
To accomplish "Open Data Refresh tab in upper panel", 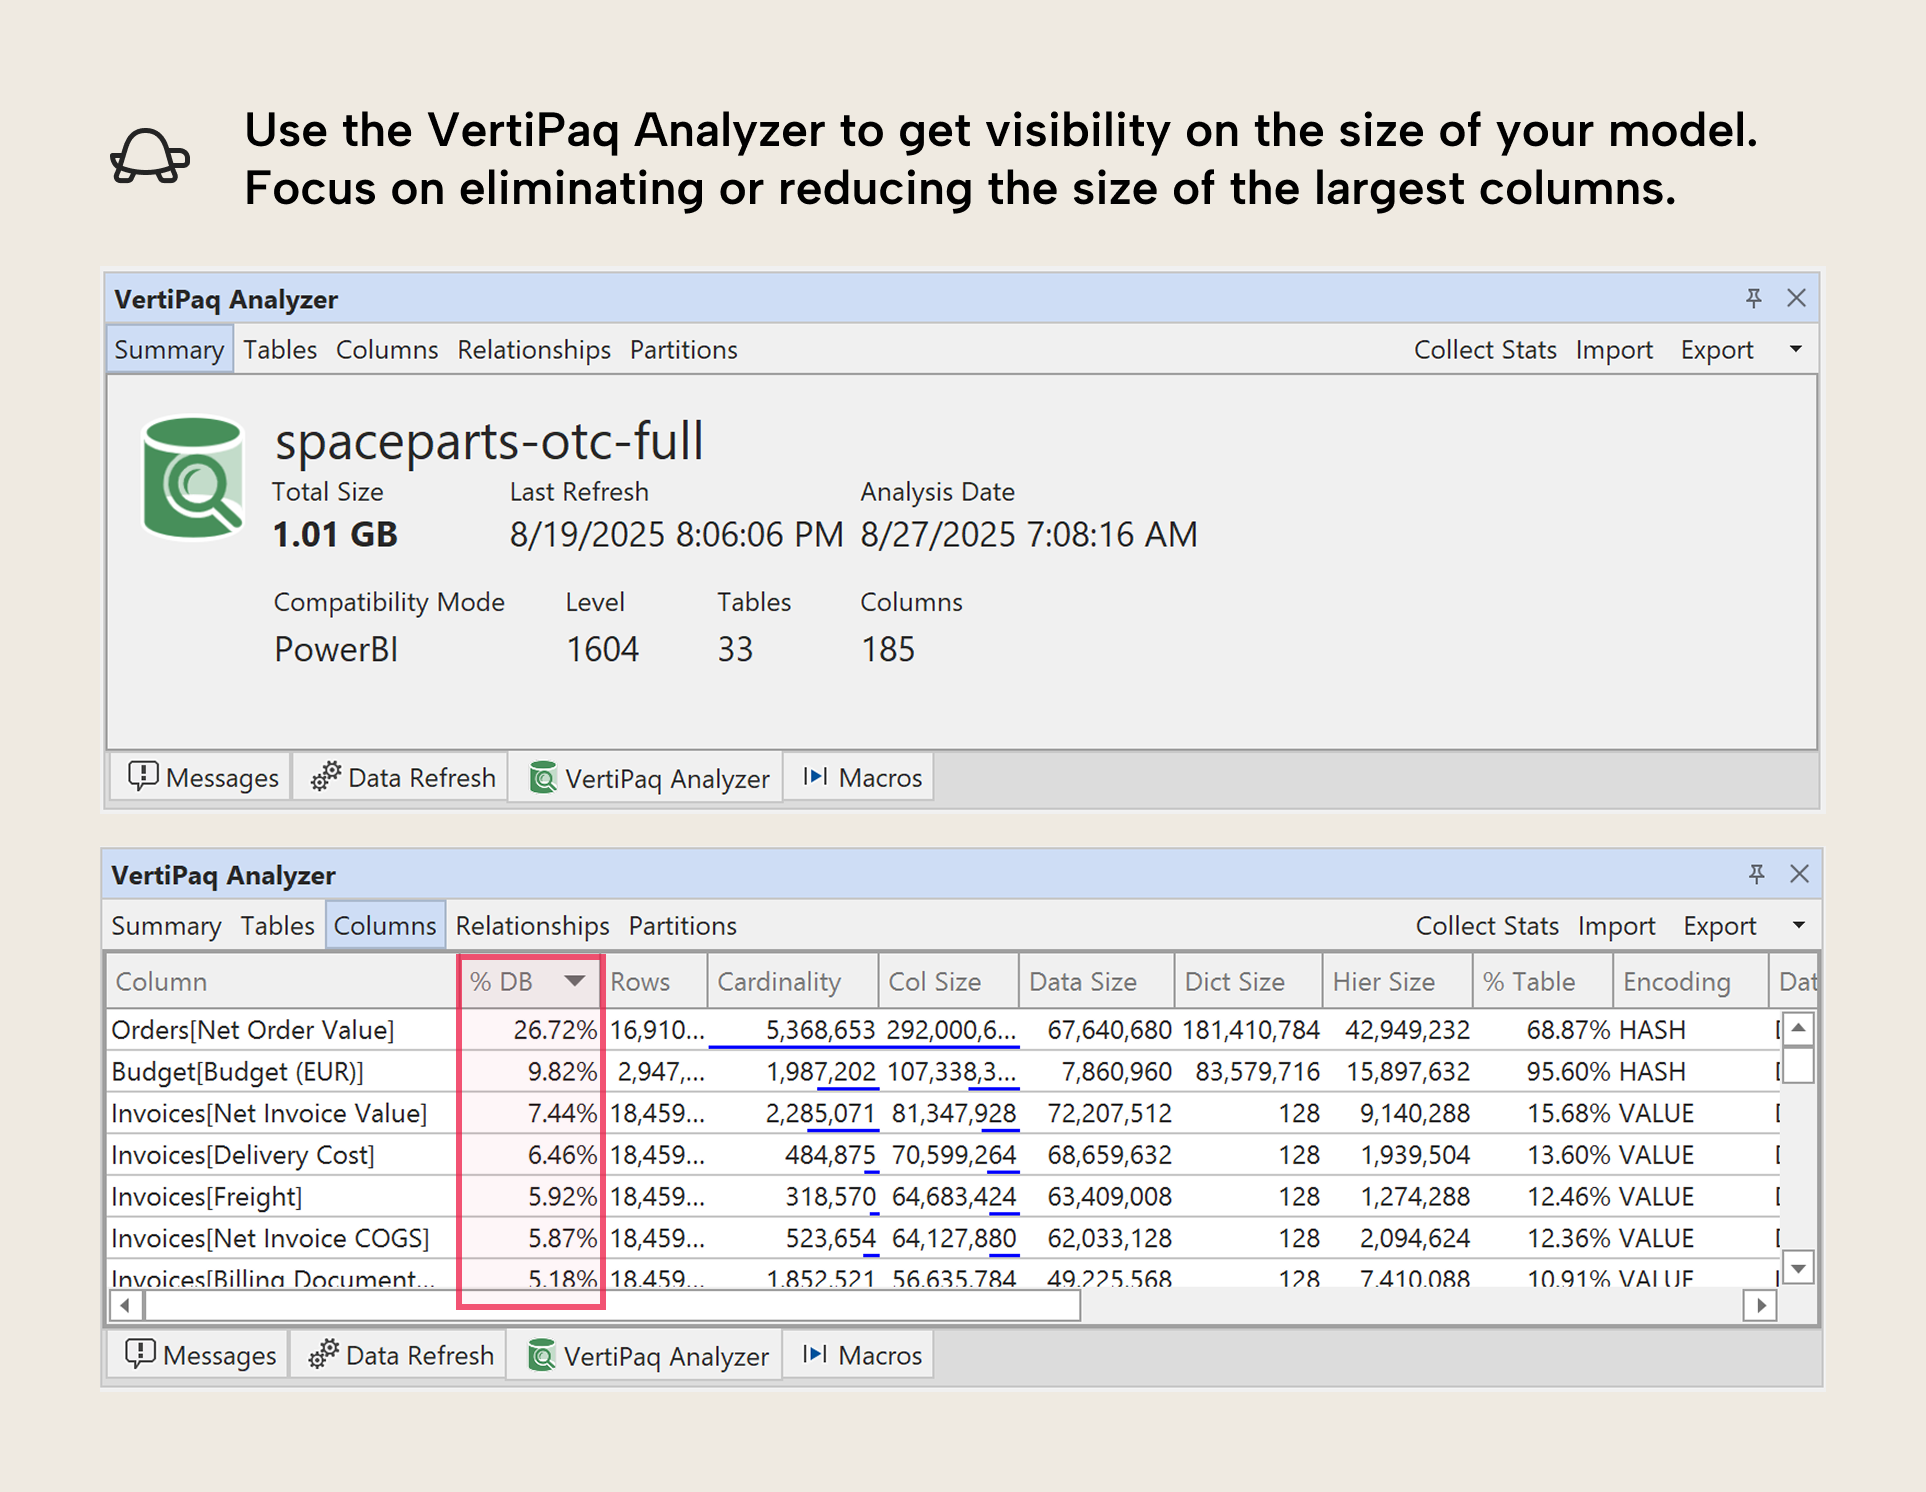I will click(x=401, y=777).
